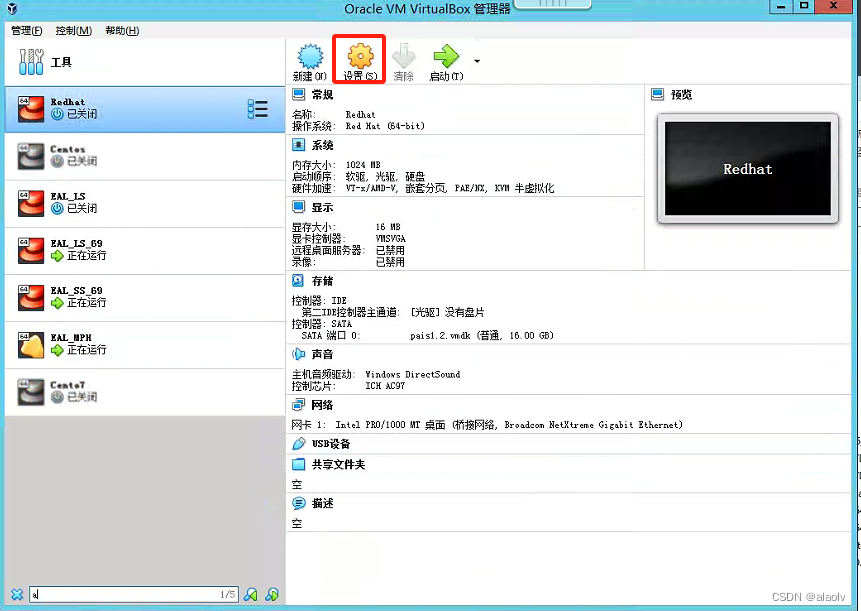Click the Preview (预览) panel icon
This screenshot has height=611, width=861.
pyautogui.click(x=658, y=94)
